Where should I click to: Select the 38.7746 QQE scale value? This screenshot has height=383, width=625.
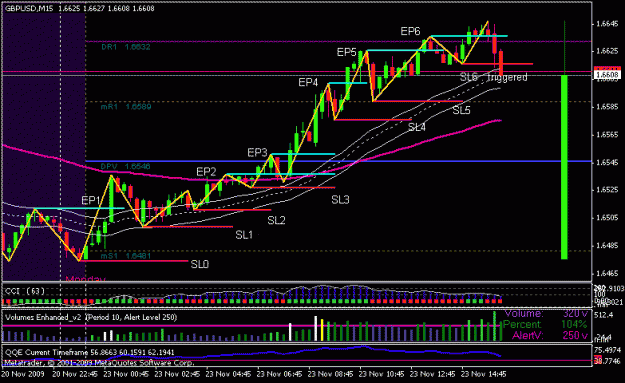(x=607, y=361)
